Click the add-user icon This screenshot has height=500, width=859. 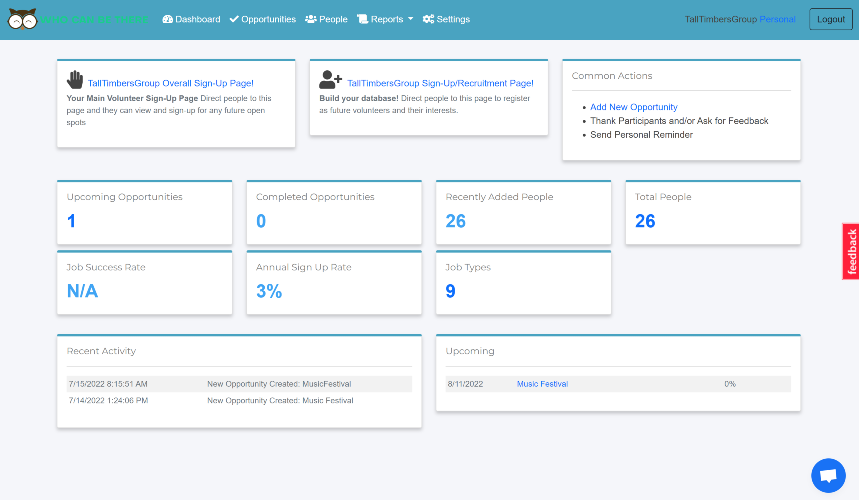[x=330, y=80]
